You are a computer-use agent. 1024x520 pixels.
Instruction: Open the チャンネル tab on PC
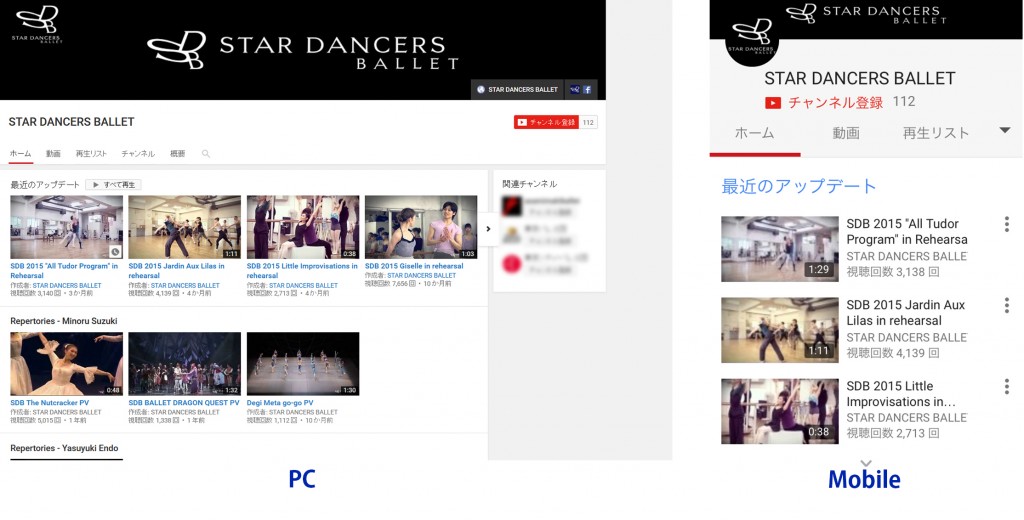pyautogui.click(x=138, y=154)
